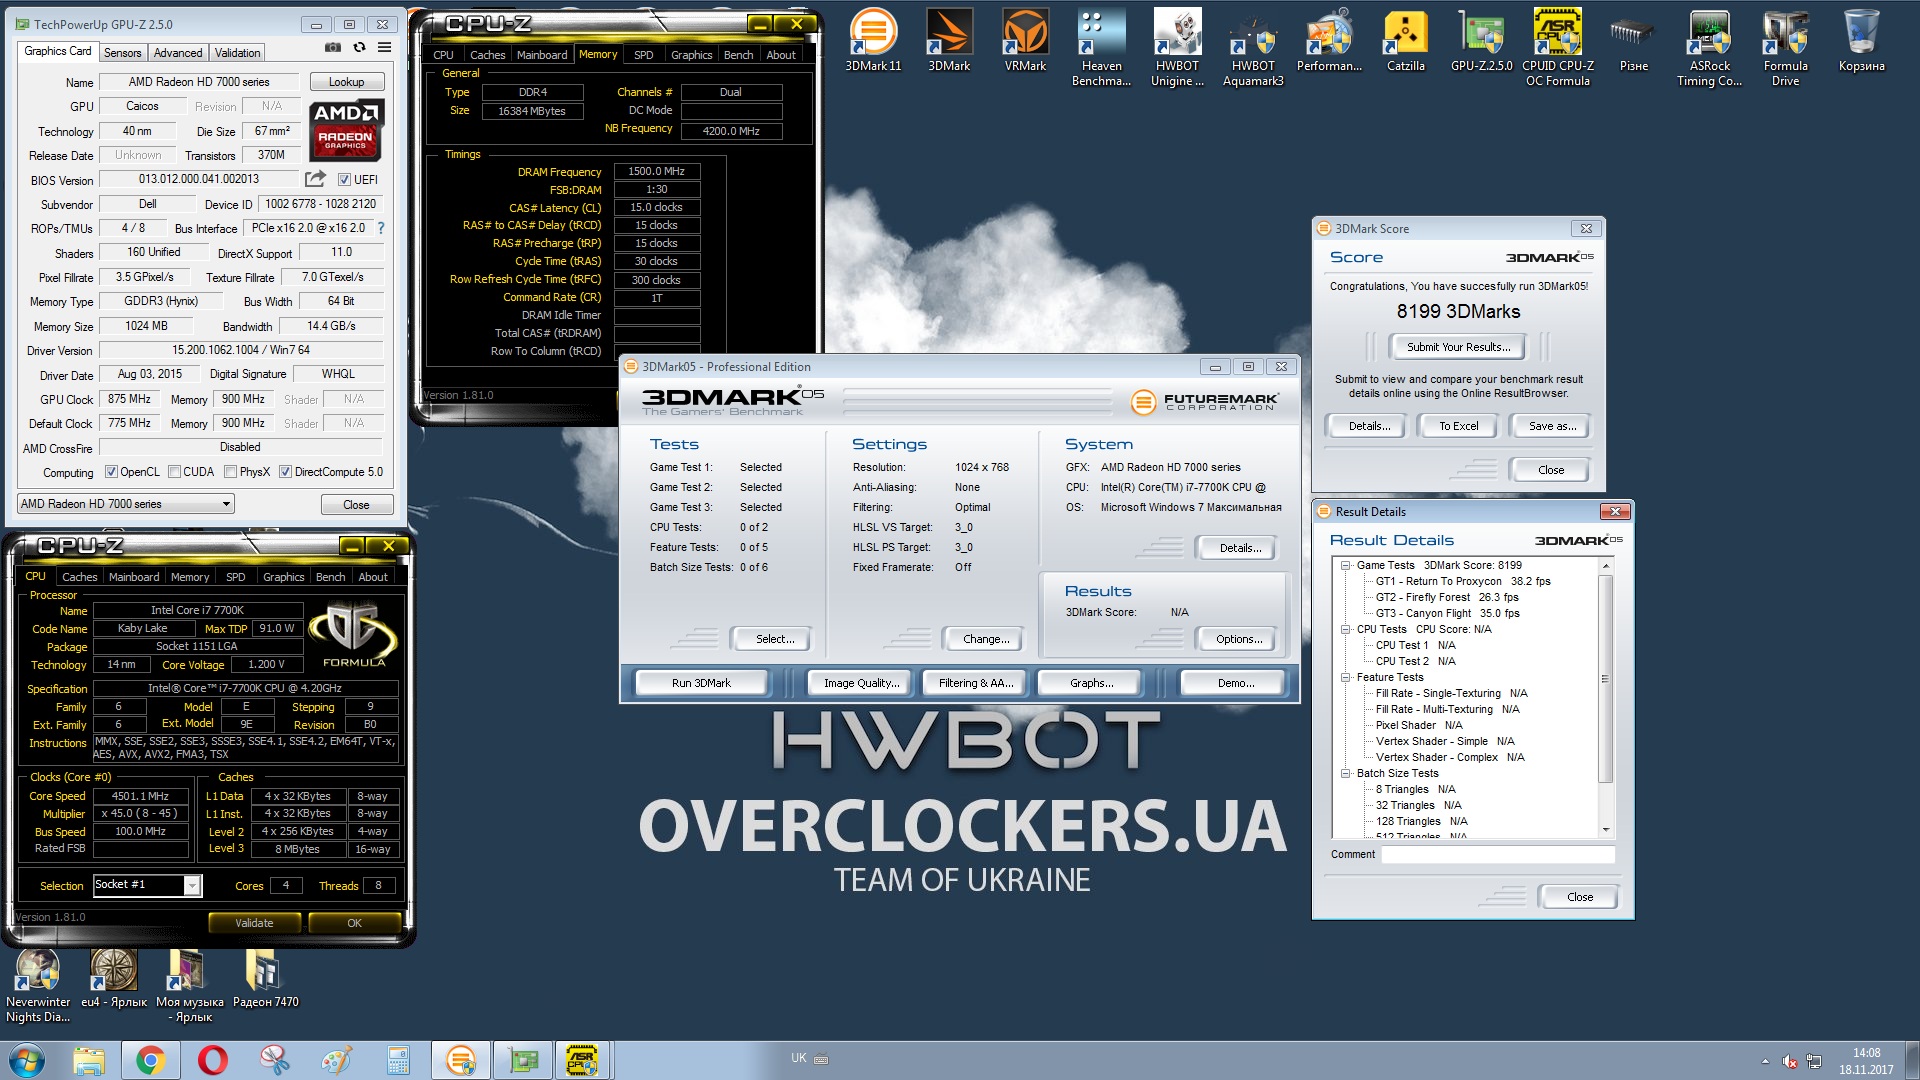Open the HWBOT Aquamark3 desktop shortcut

1253,48
